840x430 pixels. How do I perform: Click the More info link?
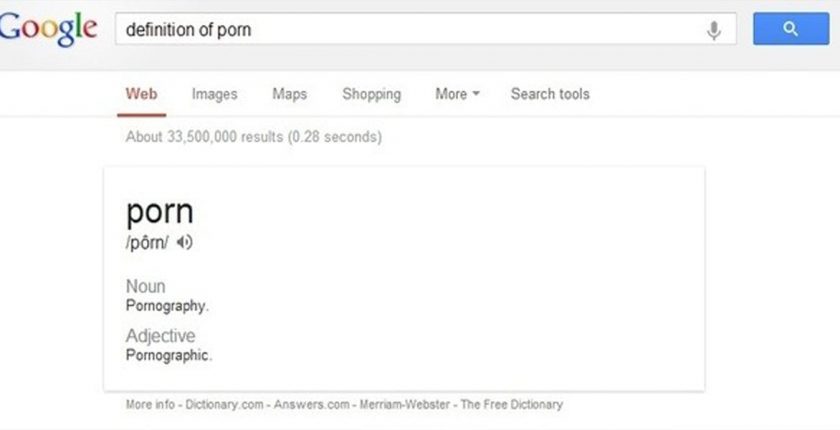(x=150, y=404)
